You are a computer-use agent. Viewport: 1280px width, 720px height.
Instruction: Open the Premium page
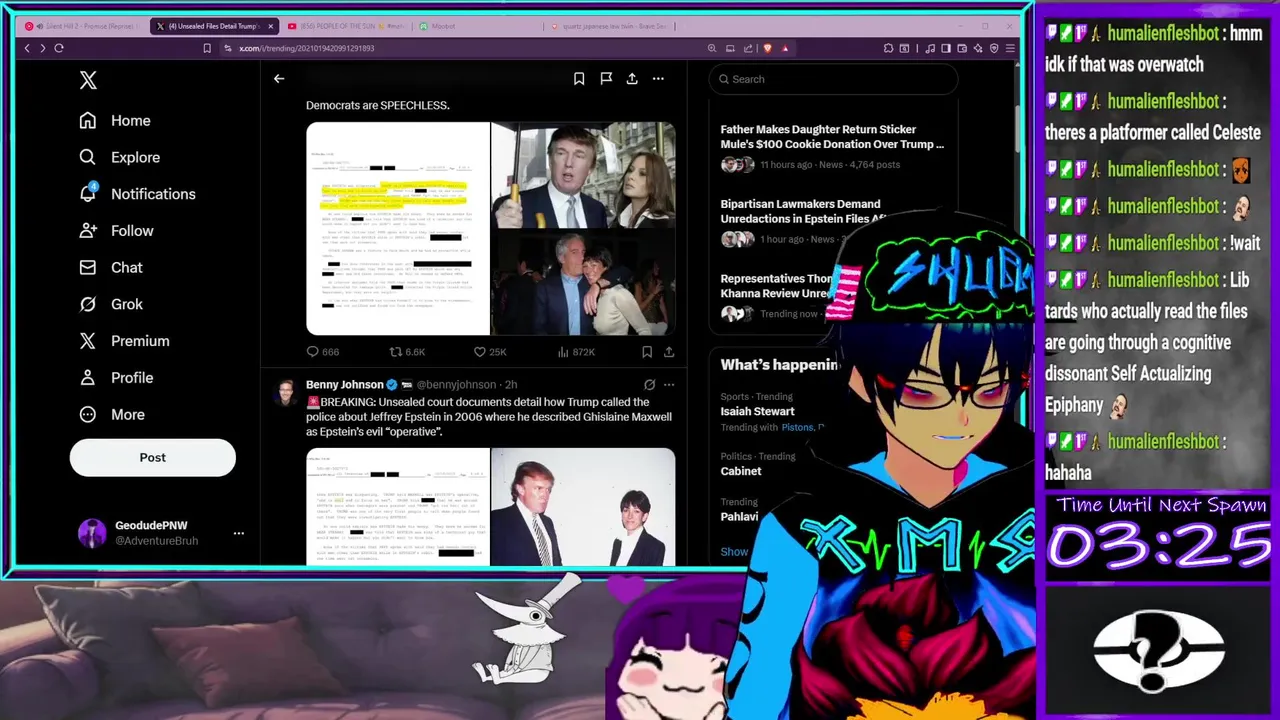[x=125, y=341]
